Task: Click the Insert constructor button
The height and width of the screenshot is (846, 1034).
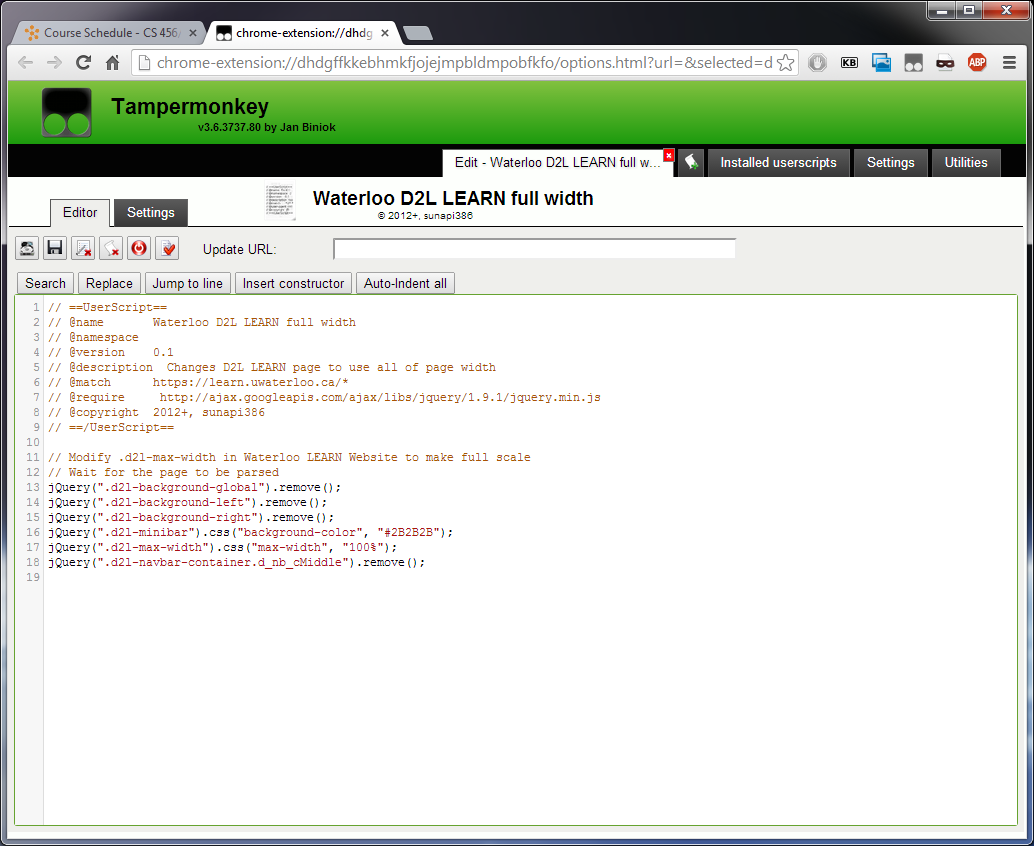Action: click(293, 284)
